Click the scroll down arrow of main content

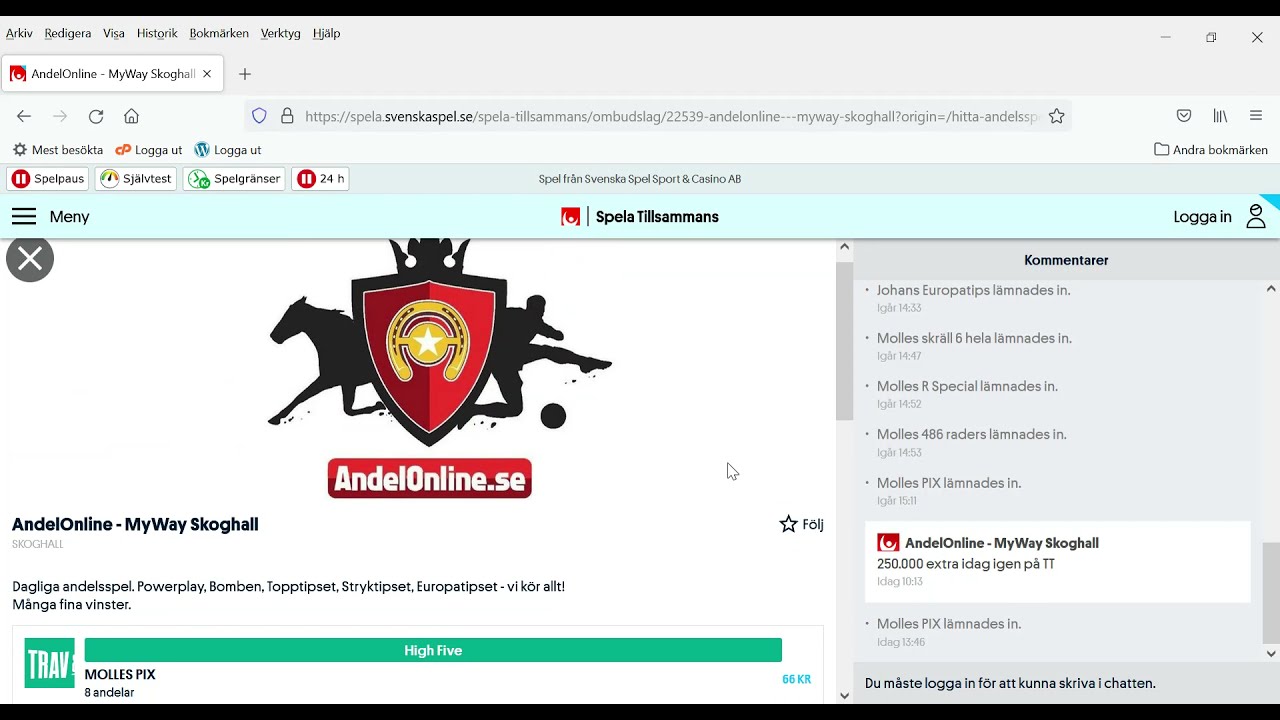[844, 695]
